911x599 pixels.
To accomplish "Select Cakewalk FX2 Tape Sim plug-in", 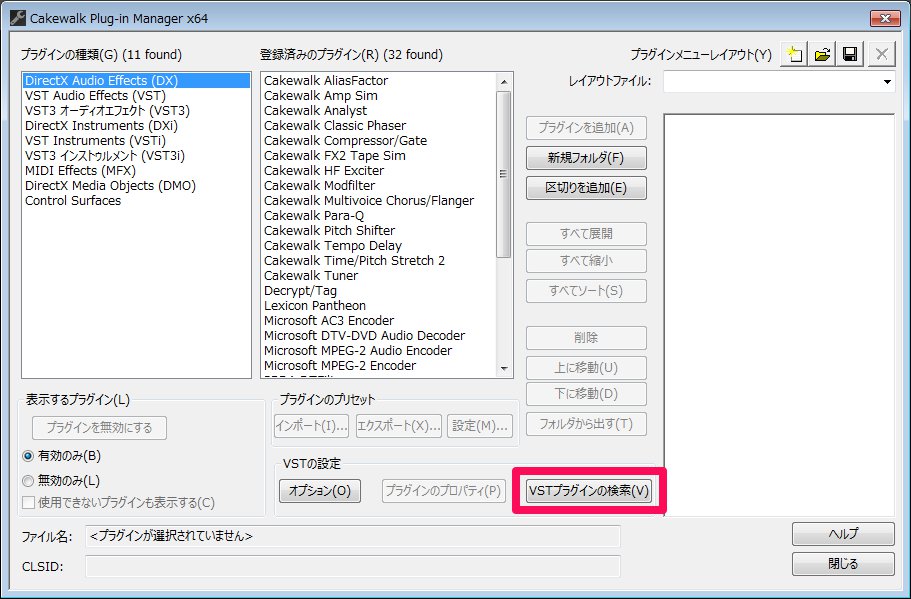I will tap(379, 156).
